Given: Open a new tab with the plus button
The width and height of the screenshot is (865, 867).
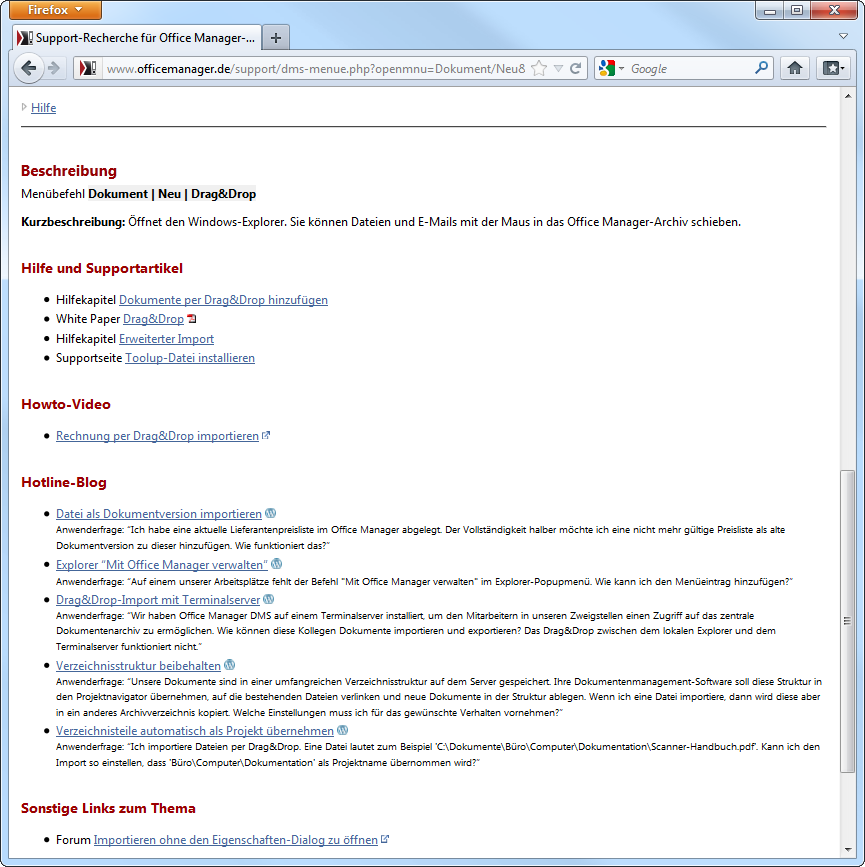Looking at the screenshot, I should [275, 38].
